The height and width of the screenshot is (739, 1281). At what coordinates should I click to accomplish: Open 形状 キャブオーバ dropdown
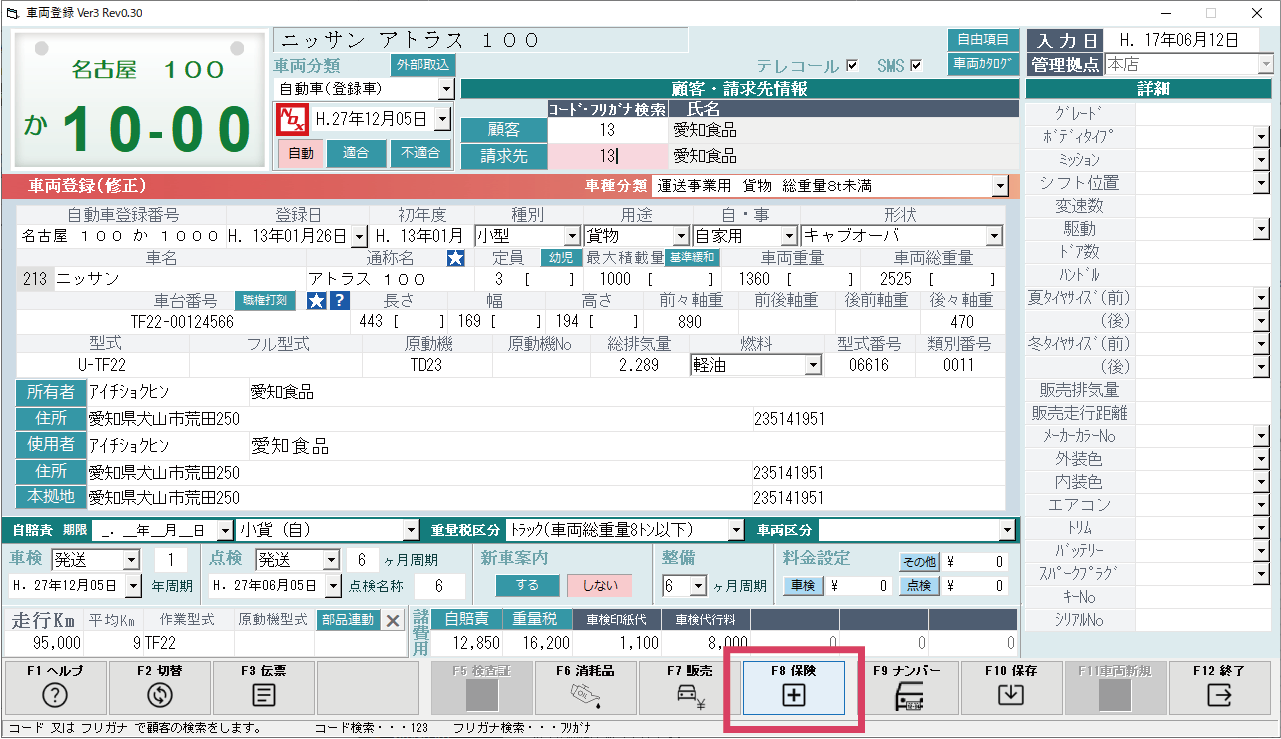click(x=994, y=236)
